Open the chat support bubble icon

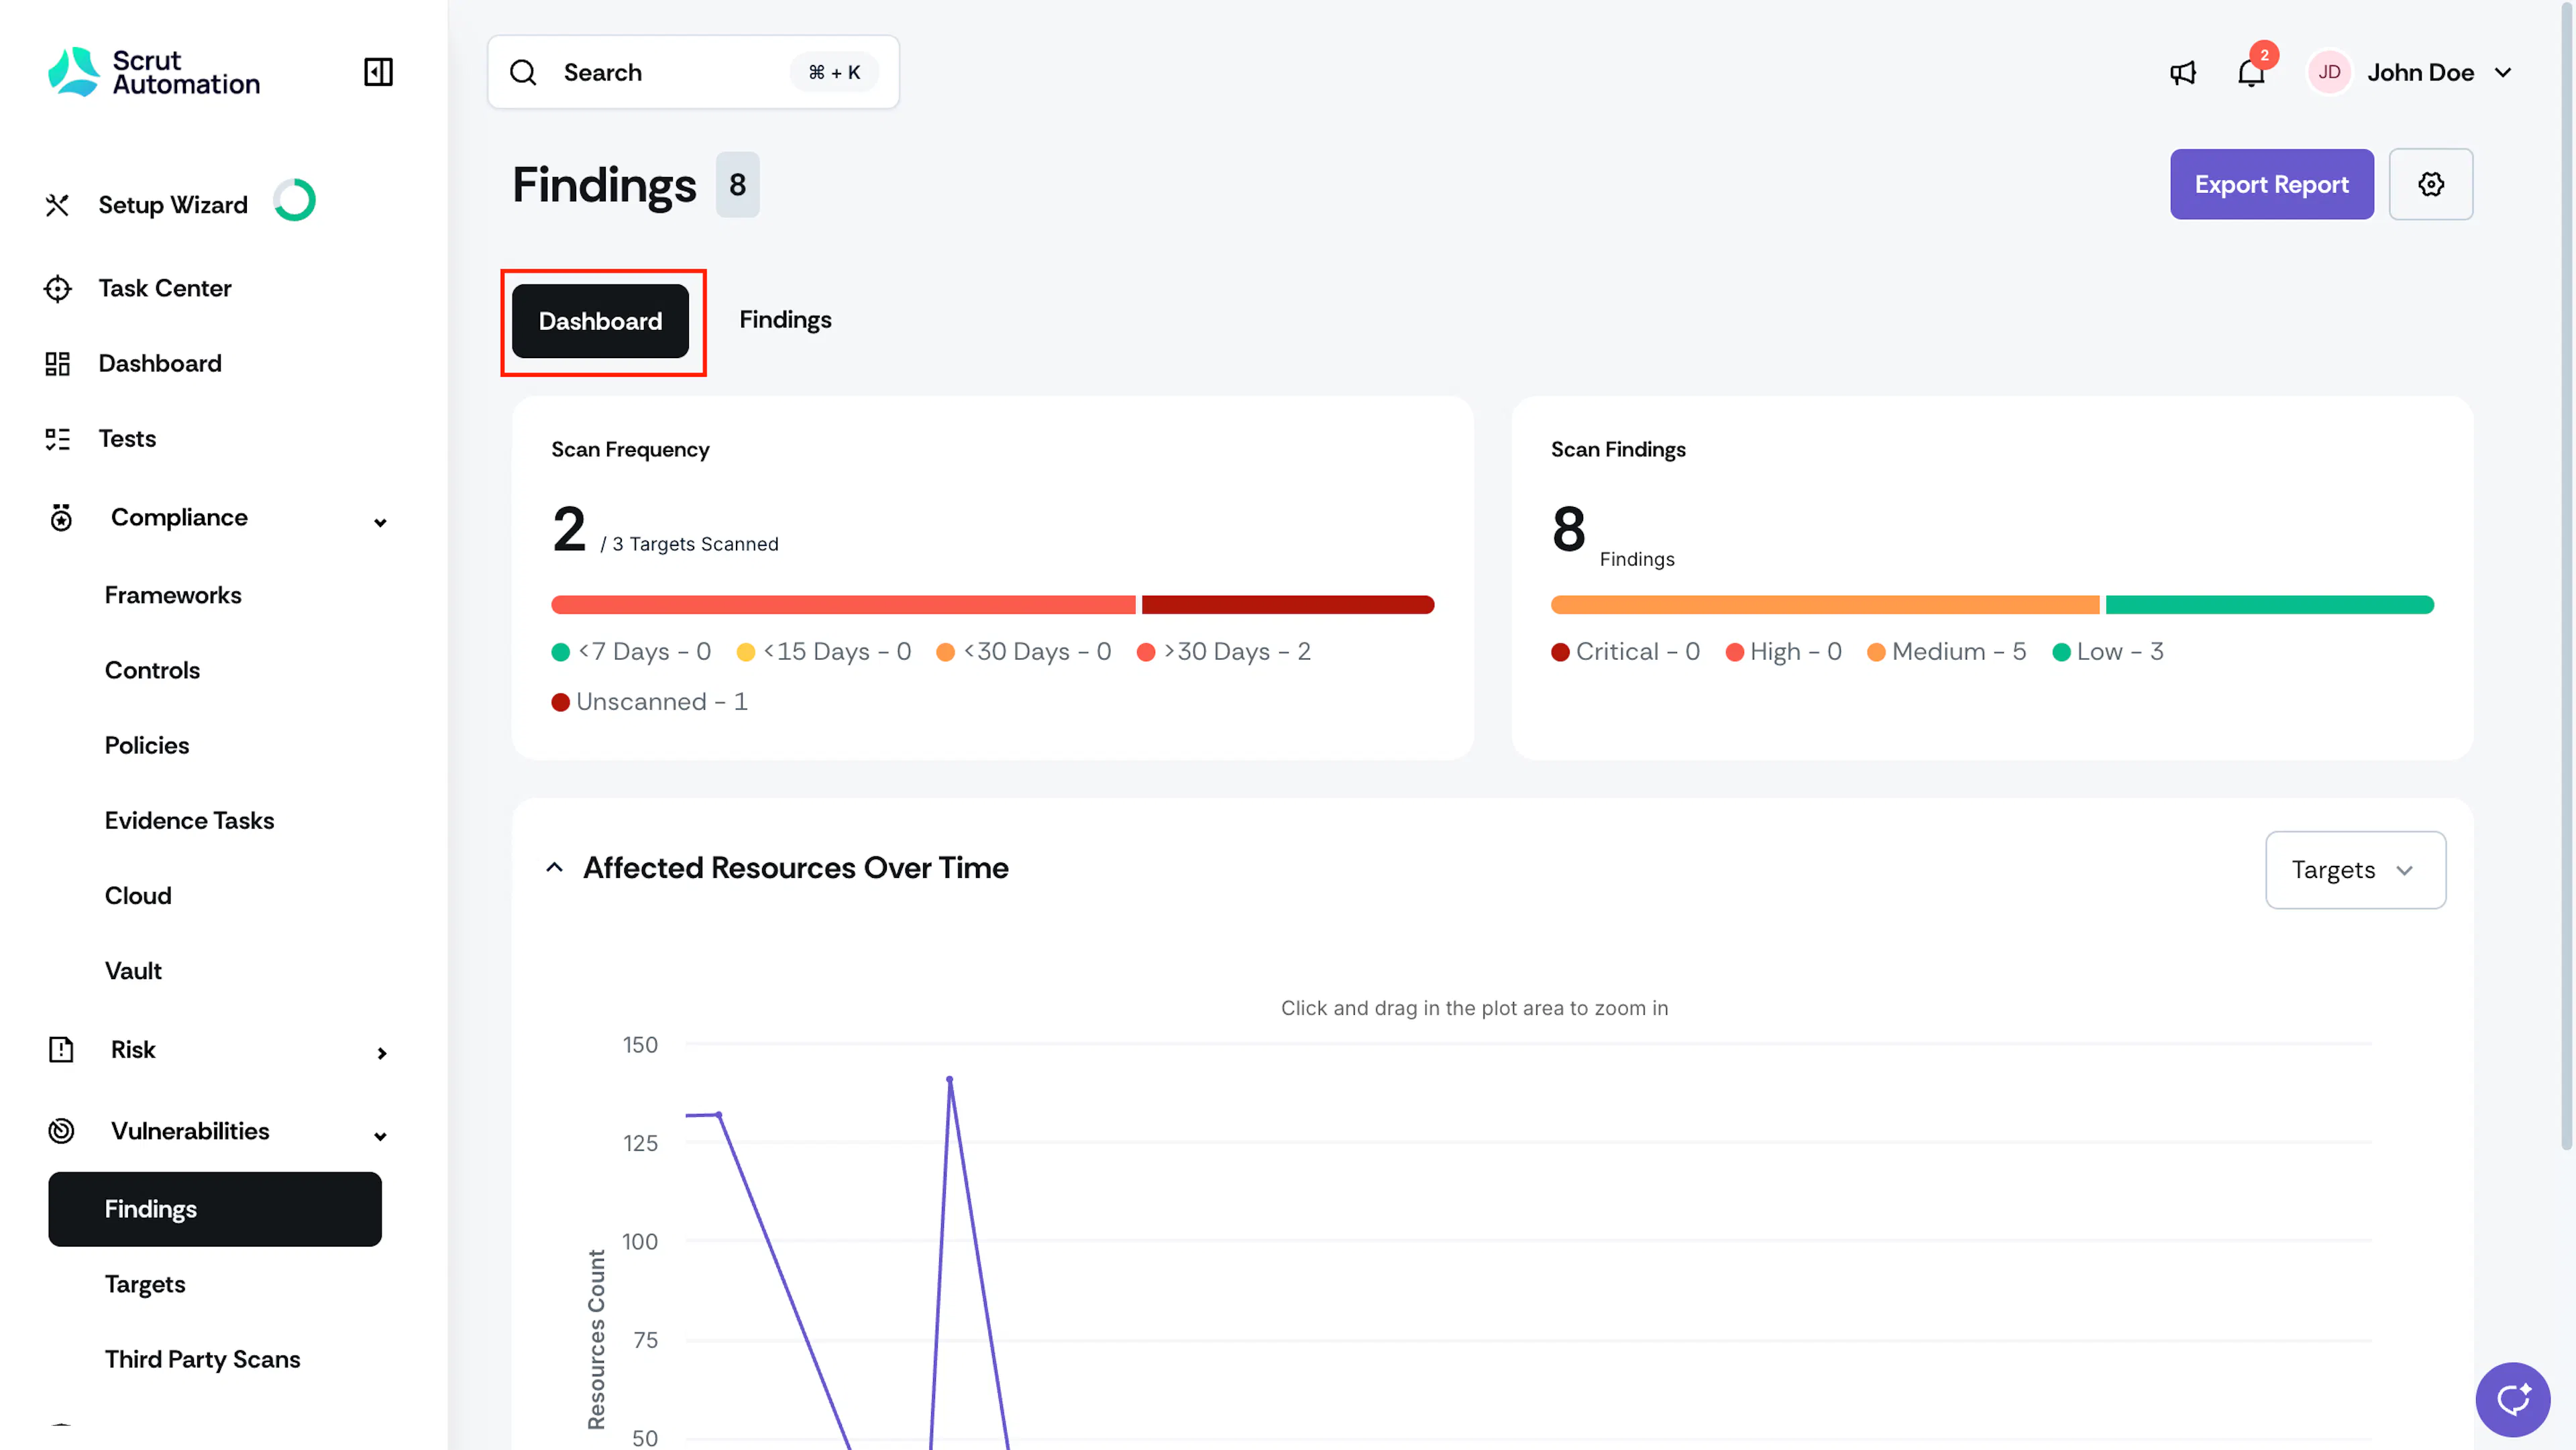2512,1399
